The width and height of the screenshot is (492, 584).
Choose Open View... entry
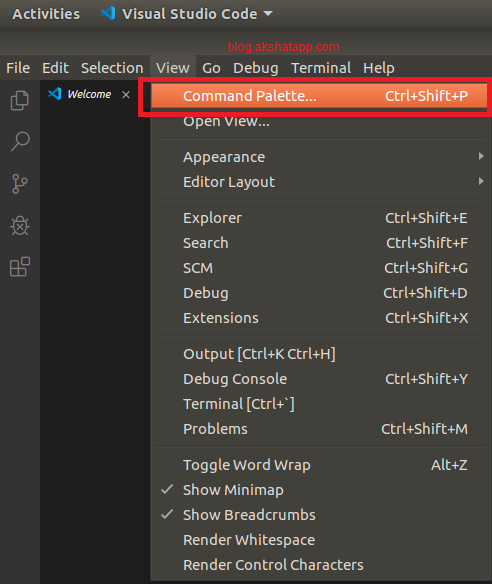[x=321, y=121]
